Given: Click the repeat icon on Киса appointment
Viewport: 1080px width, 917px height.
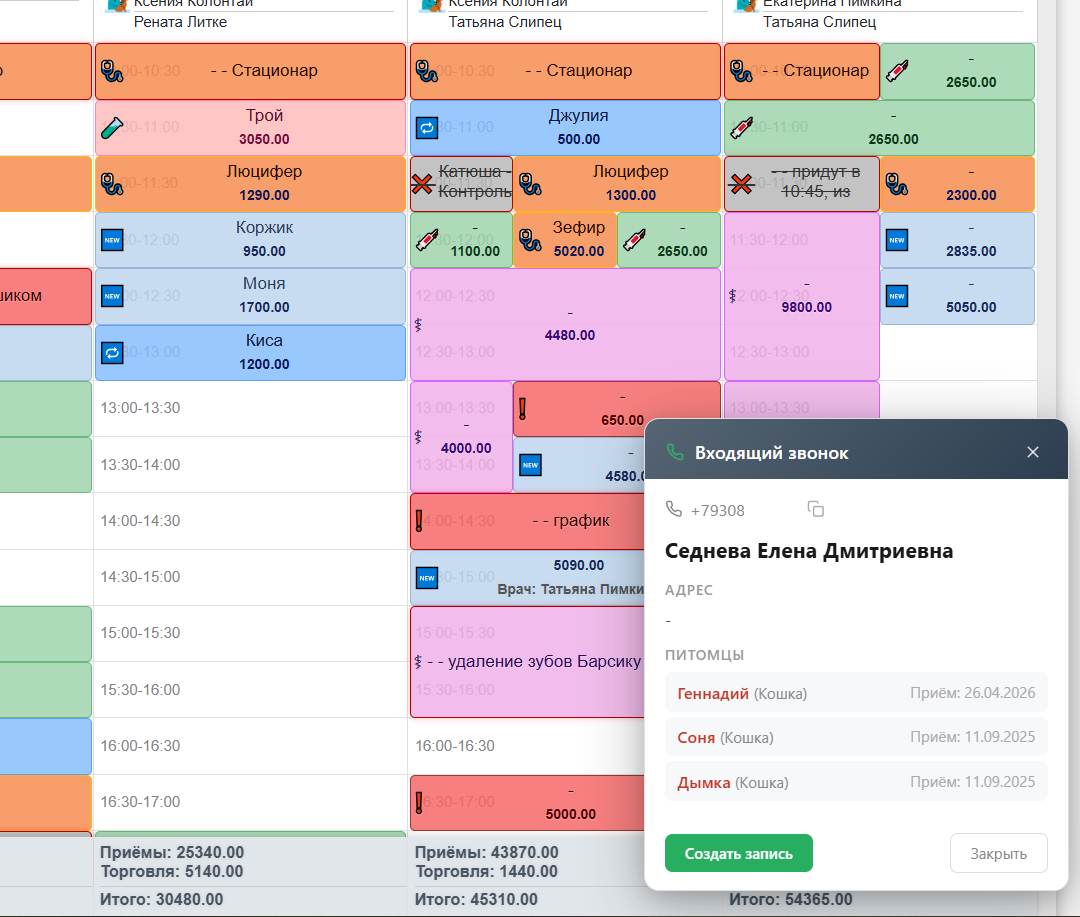Looking at the screenshot, I should click(112, 353).
